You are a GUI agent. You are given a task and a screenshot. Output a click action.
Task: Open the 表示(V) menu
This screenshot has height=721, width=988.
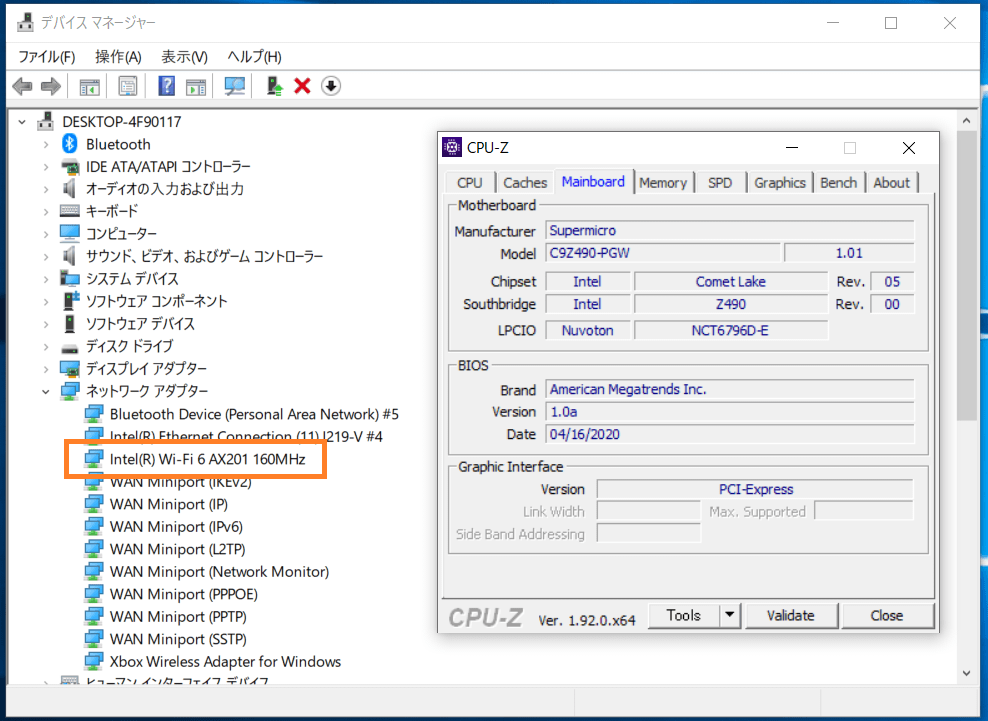185,57
